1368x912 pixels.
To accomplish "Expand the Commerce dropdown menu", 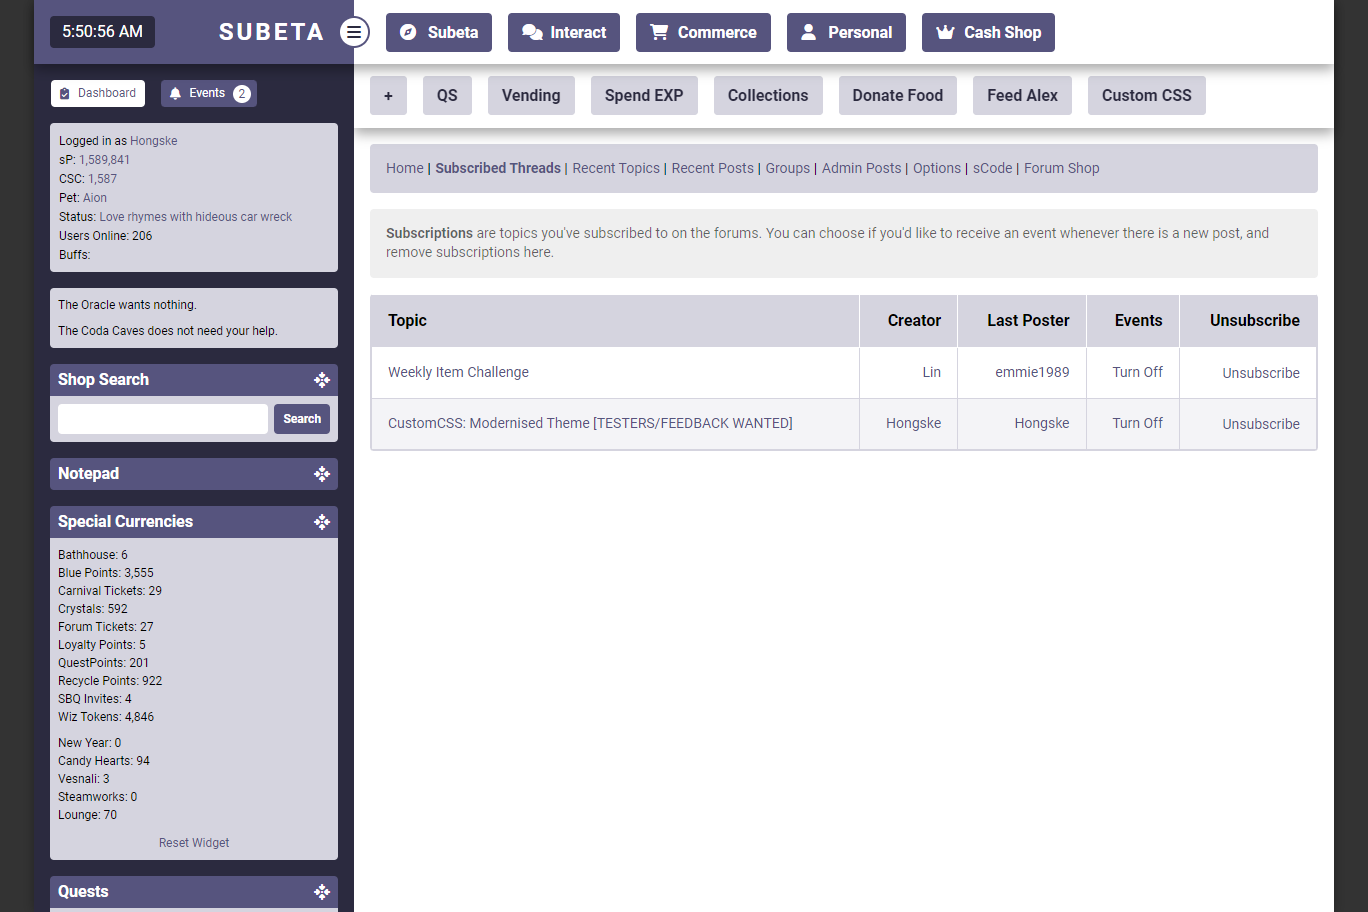I will [703, 32].
